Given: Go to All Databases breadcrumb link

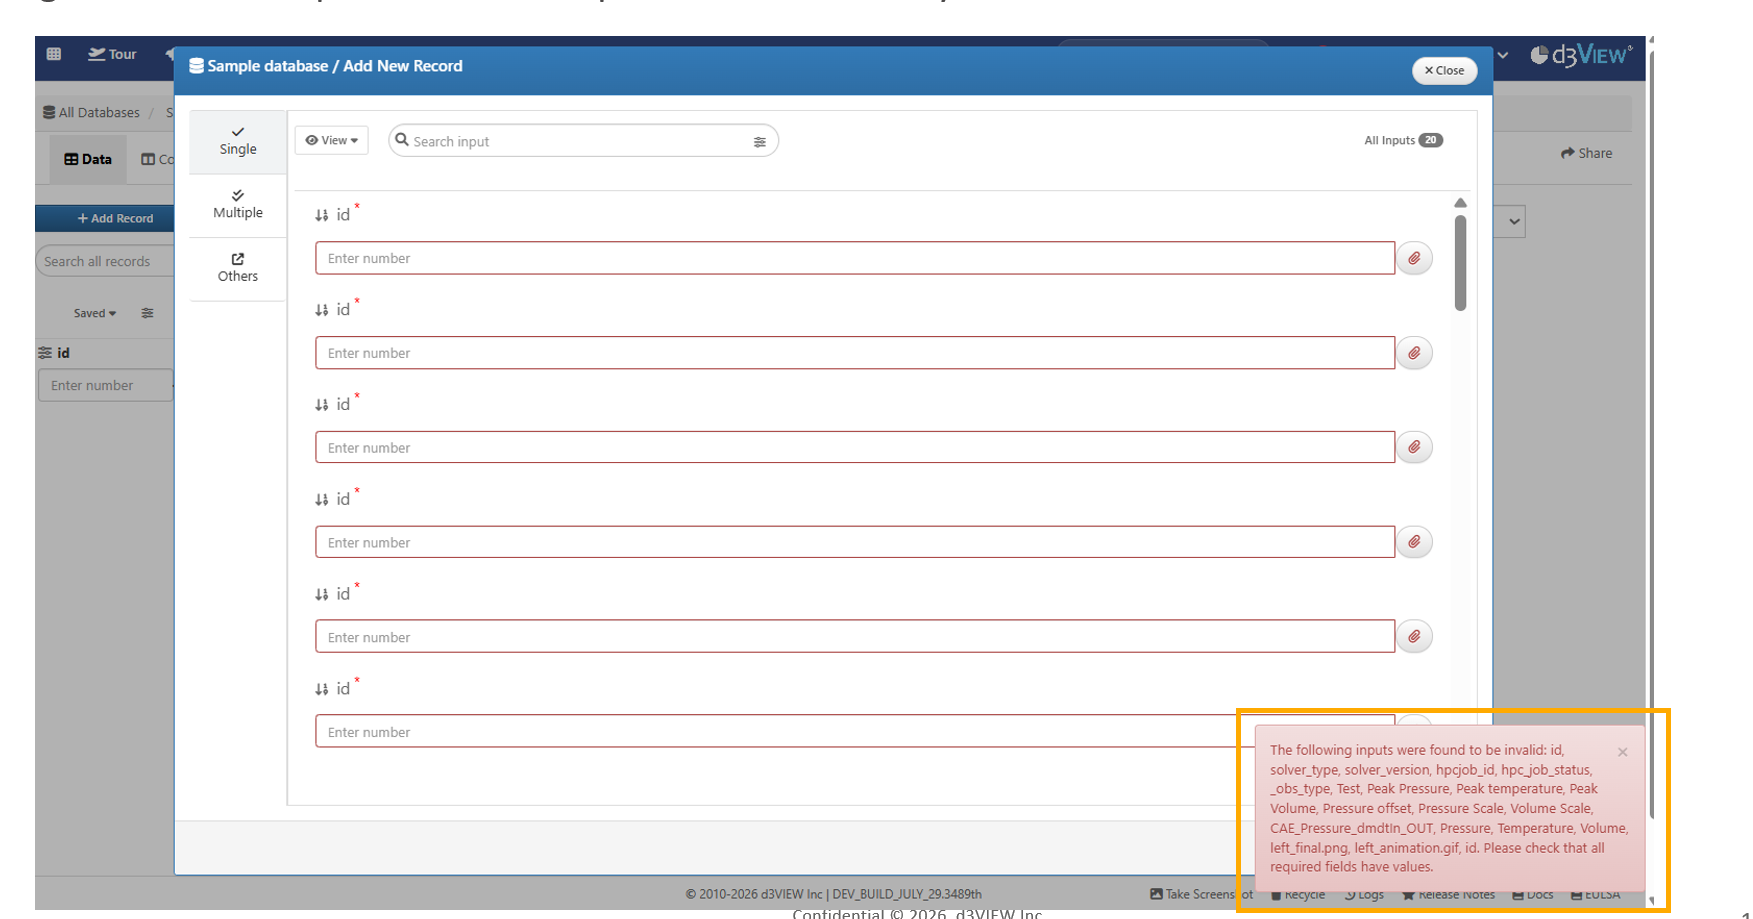Looking at the screenshot, I should pyautogui.click(x=91, y=112).
